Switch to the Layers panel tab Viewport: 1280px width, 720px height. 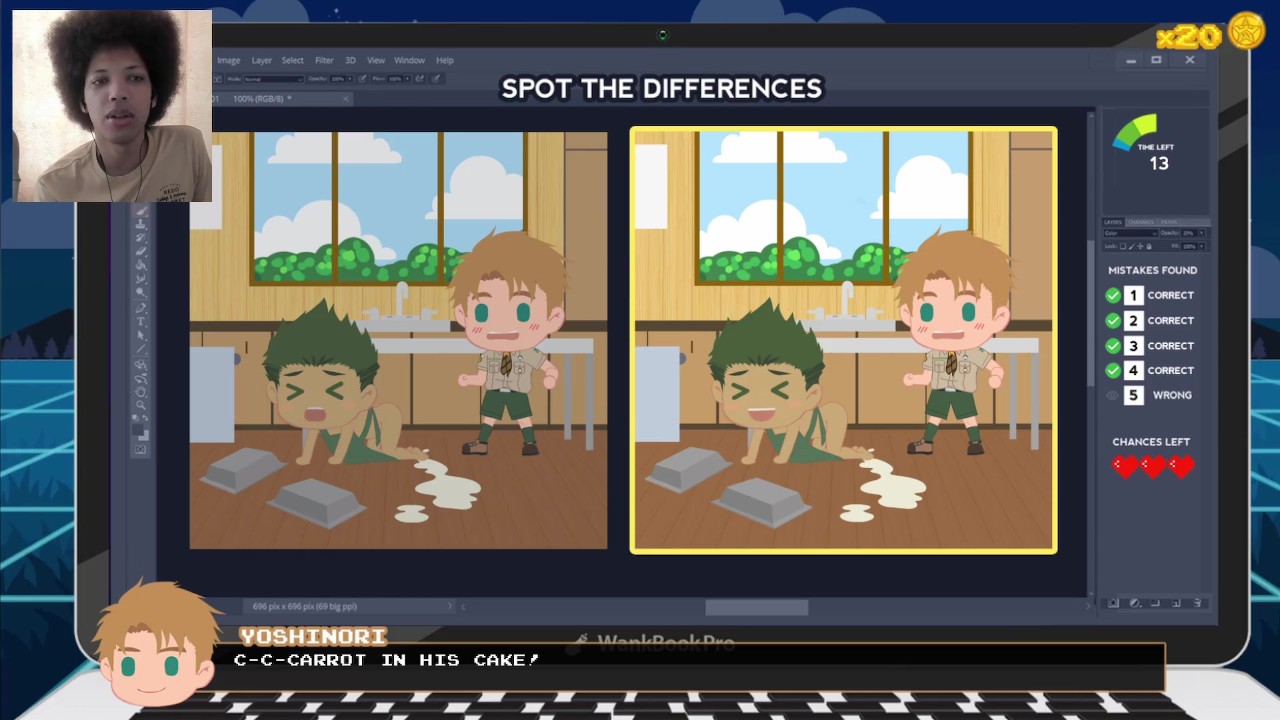[x=1113, y=222]
